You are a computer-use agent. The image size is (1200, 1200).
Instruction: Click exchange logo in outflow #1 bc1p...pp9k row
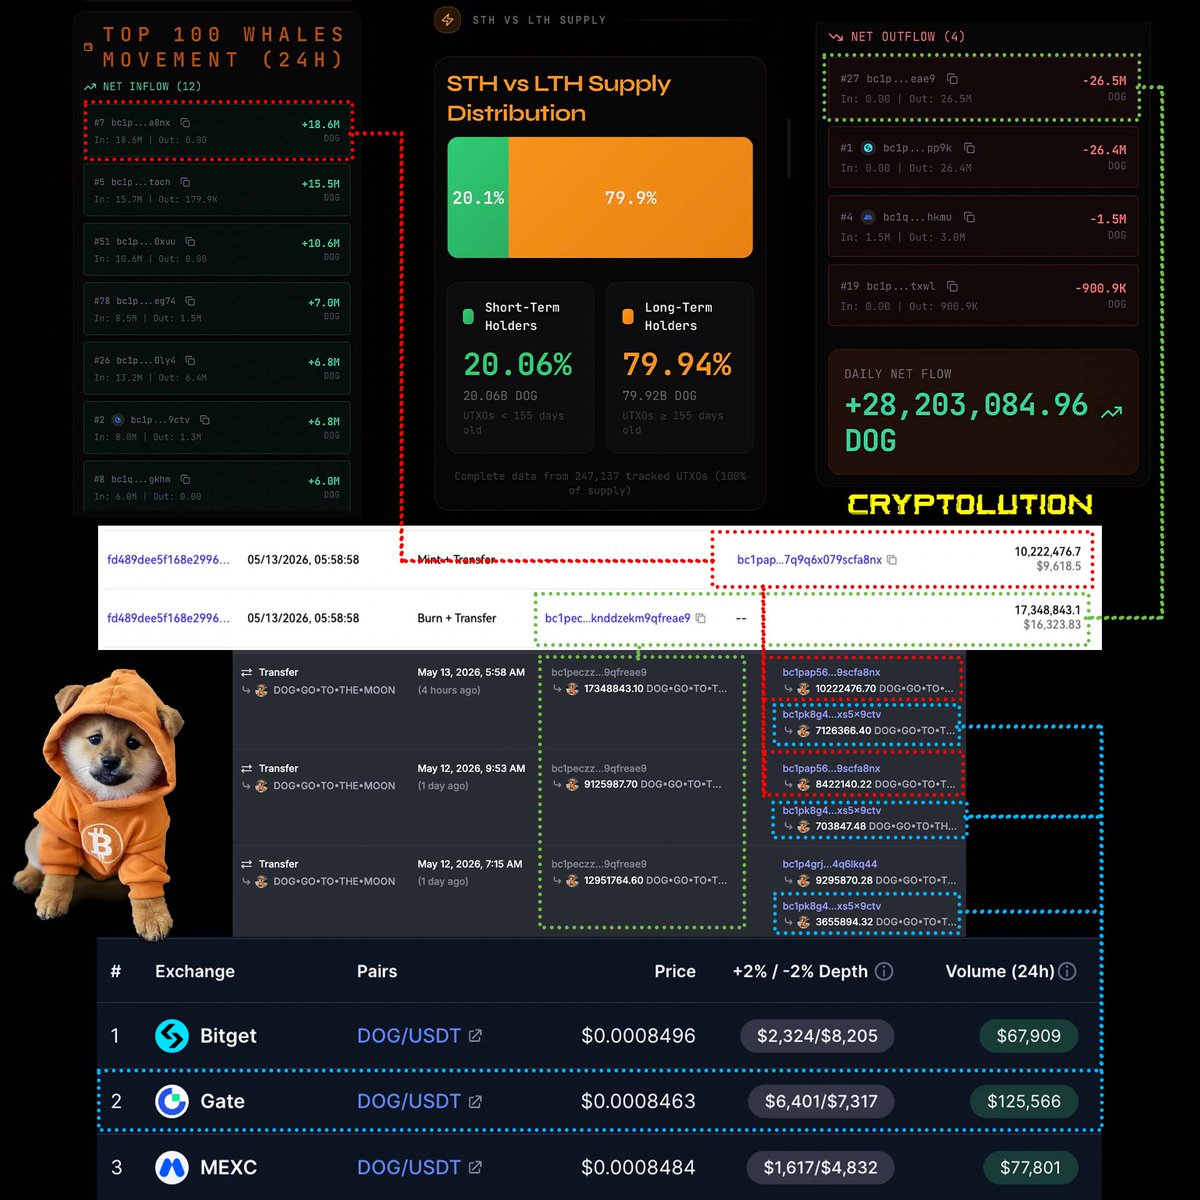(868, 148)
